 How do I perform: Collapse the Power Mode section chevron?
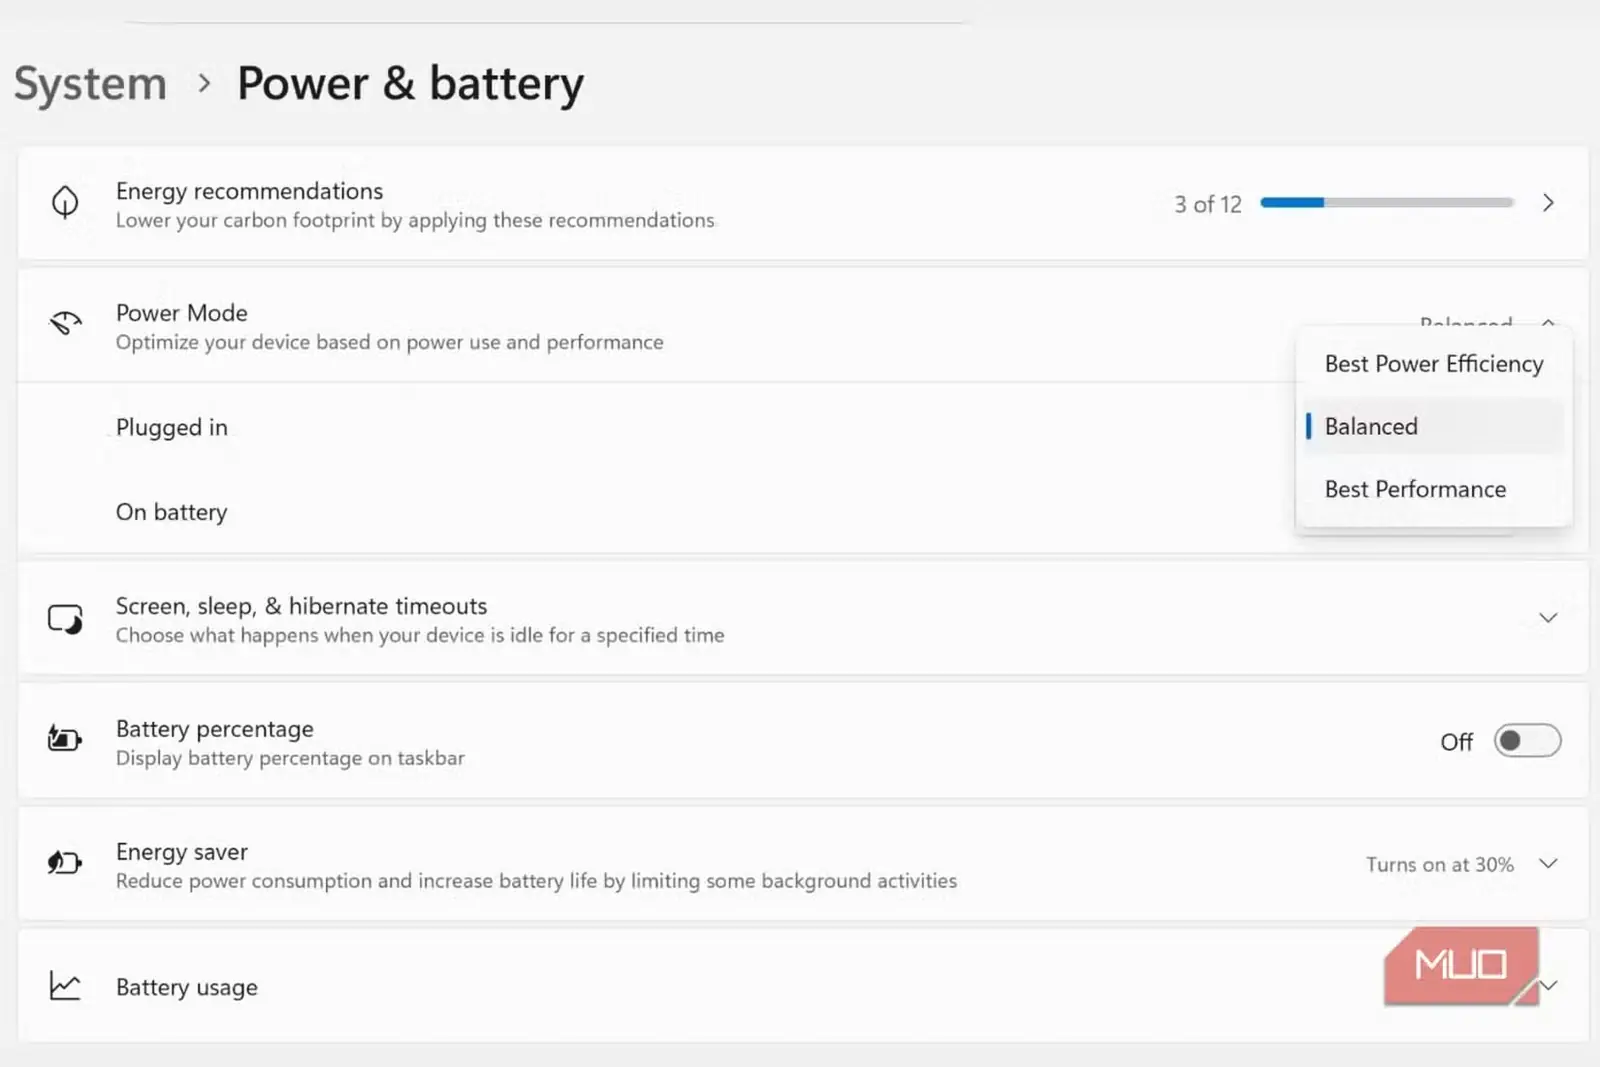tap(1548, 322)
